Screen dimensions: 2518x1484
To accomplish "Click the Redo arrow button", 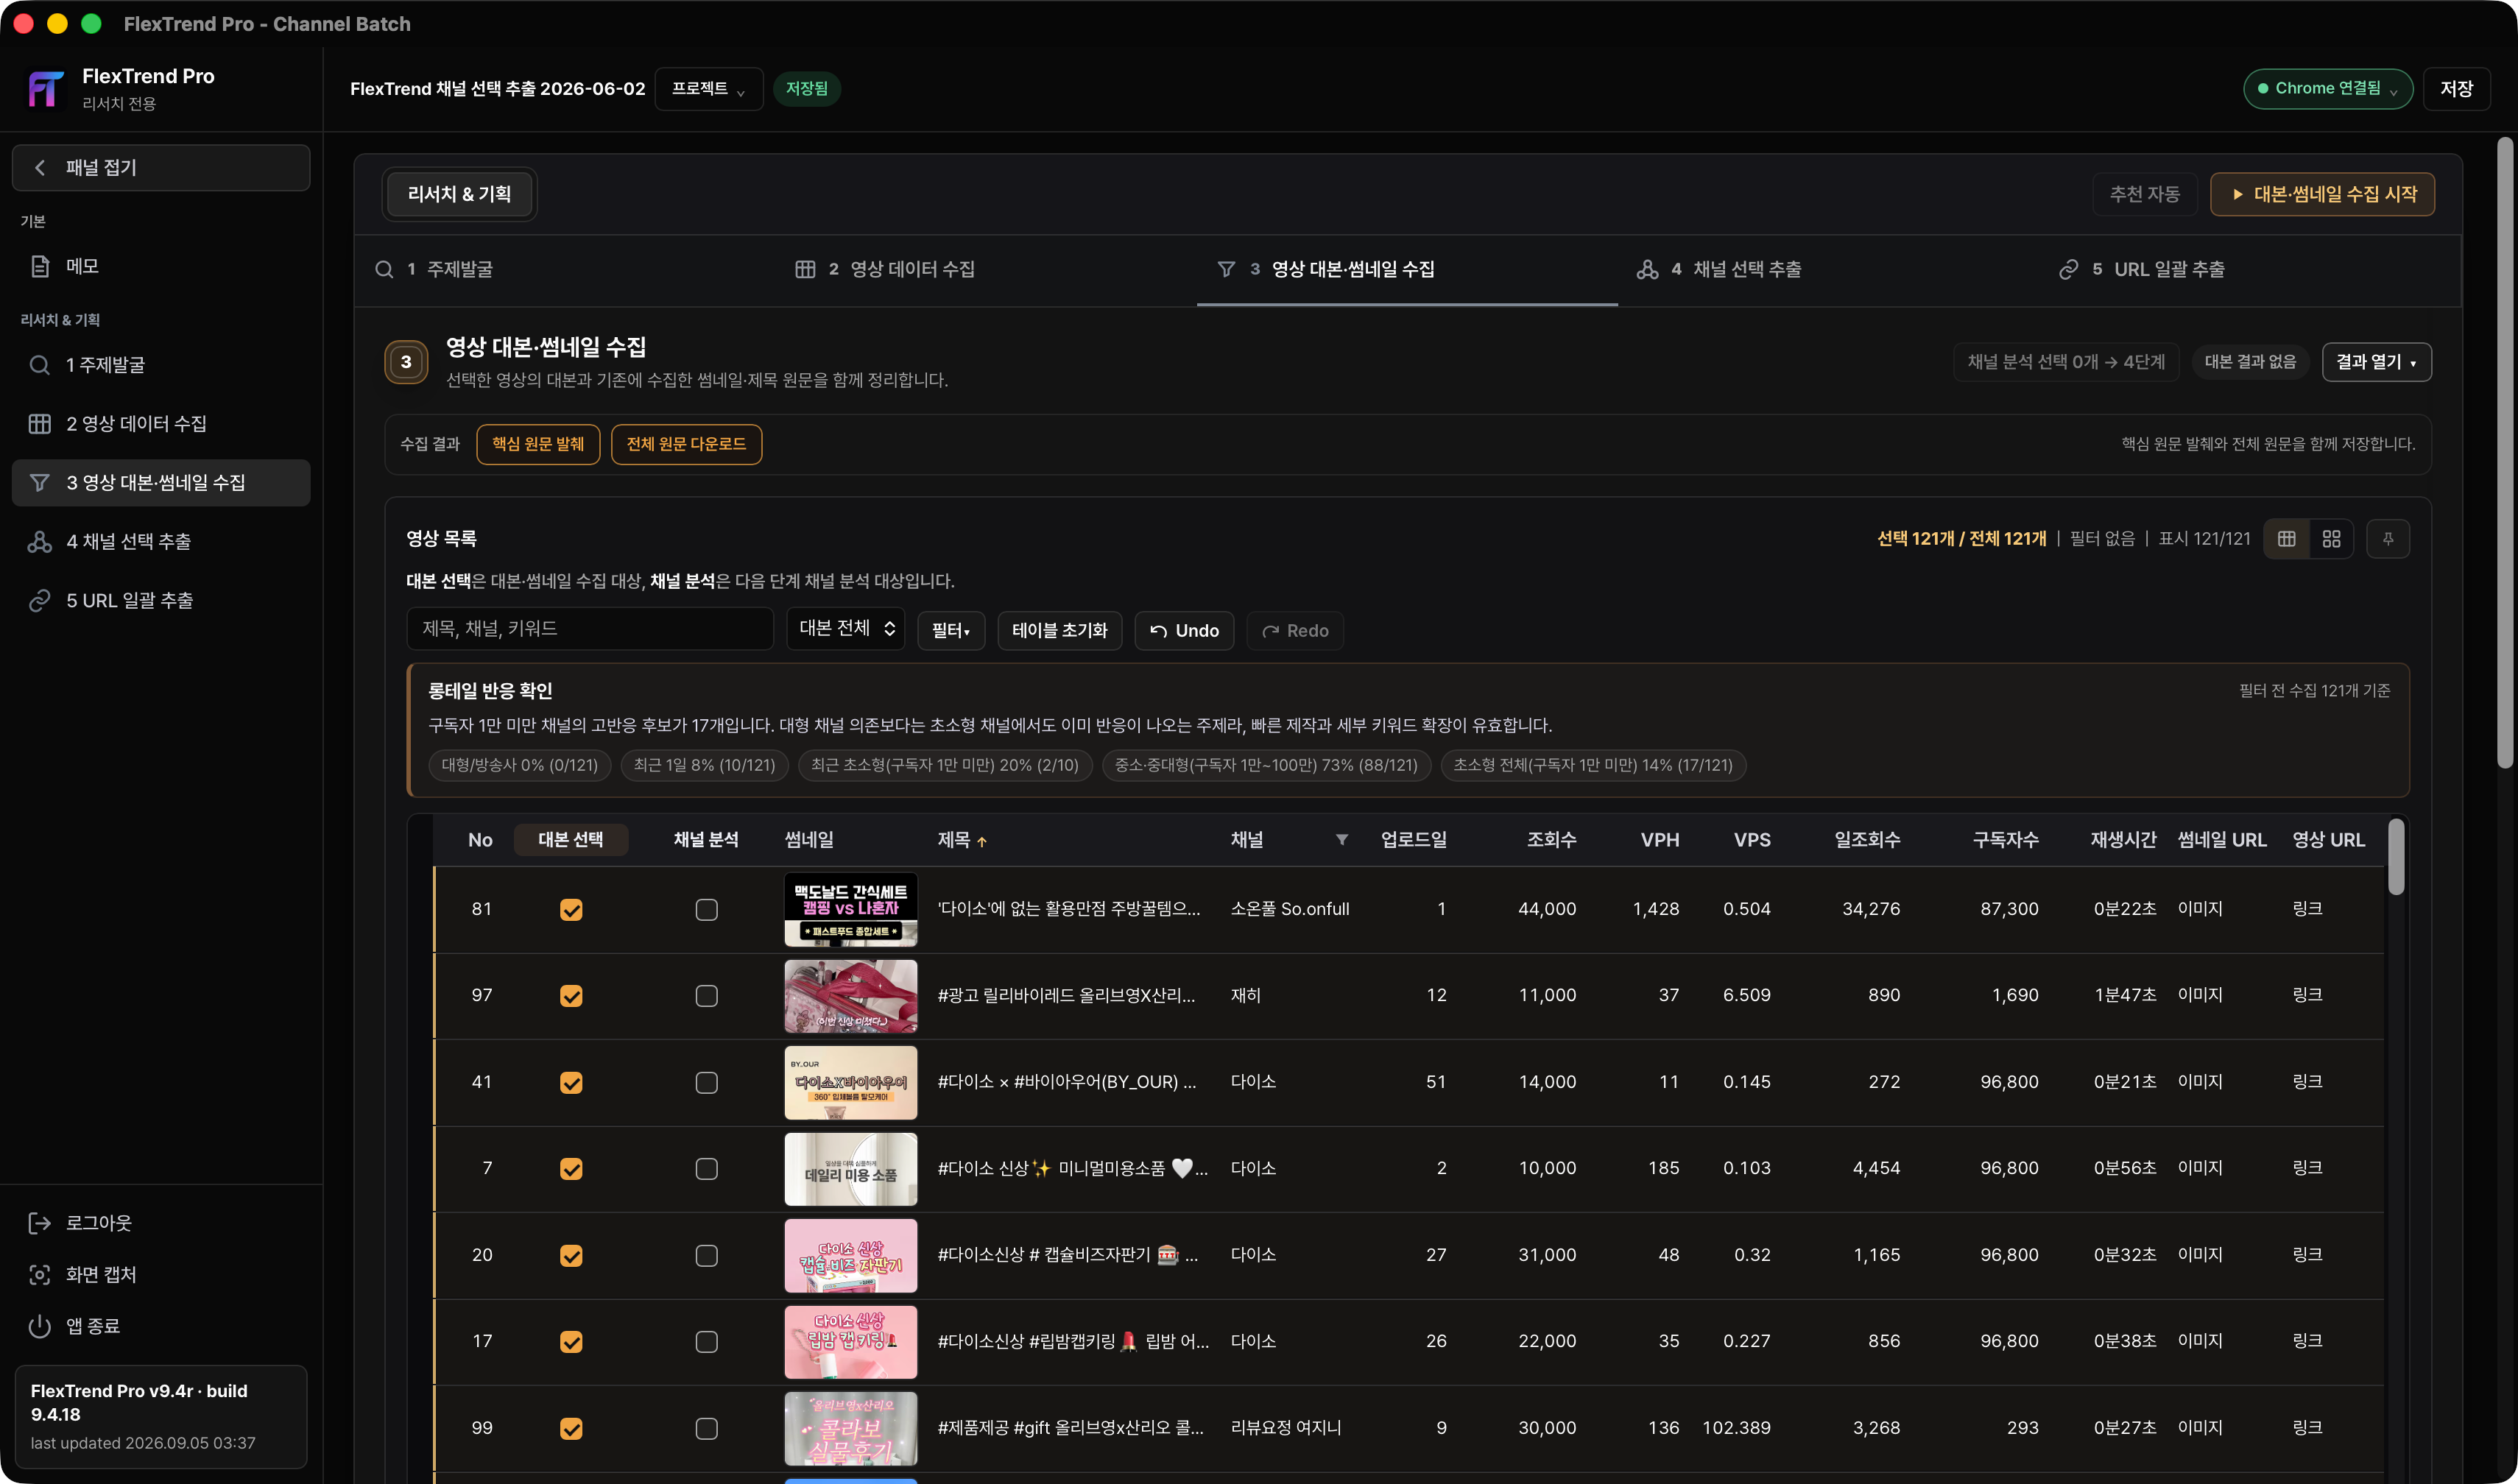I will tap(1295, 631).
